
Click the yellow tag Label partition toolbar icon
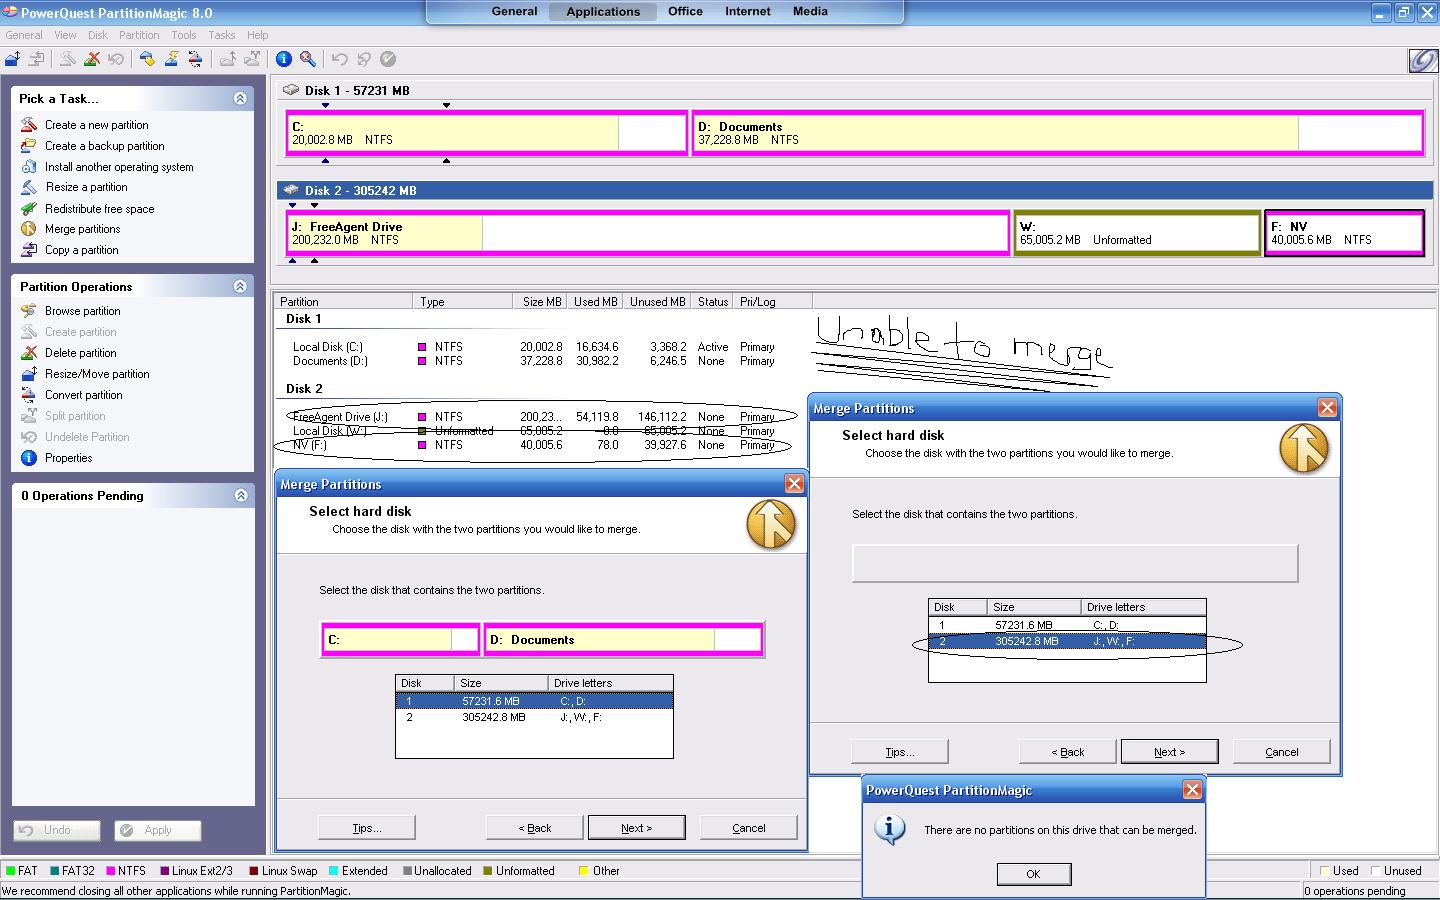tap(147, 59)
